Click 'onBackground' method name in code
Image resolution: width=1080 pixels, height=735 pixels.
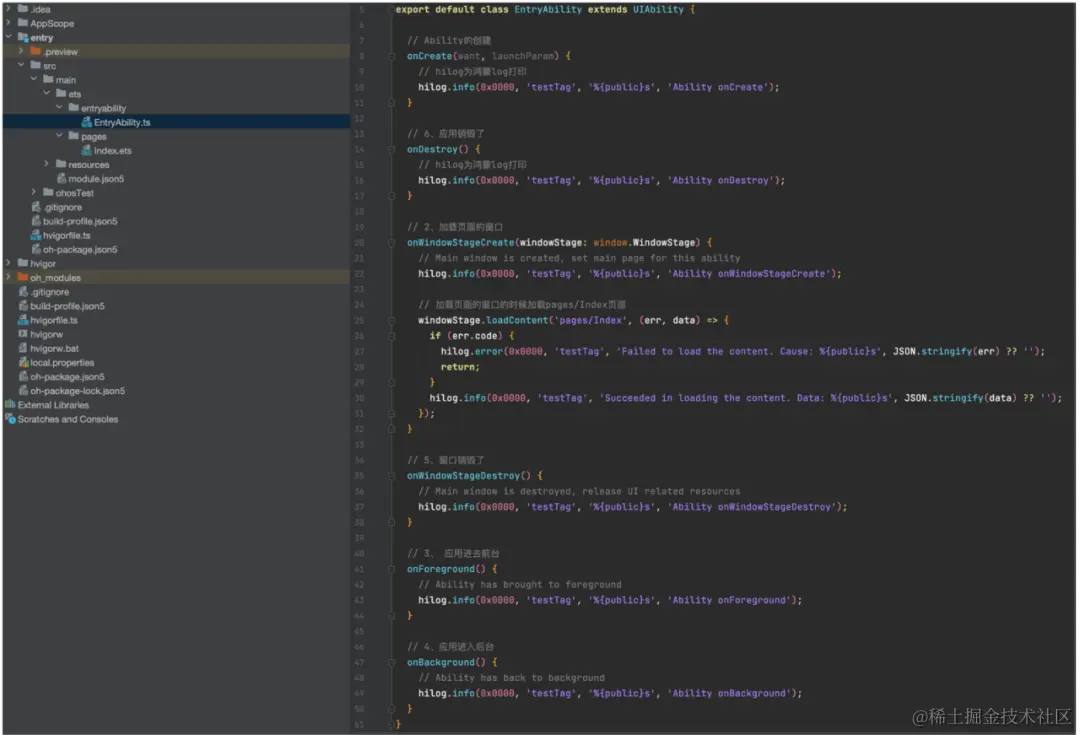(x=441, y=662)
